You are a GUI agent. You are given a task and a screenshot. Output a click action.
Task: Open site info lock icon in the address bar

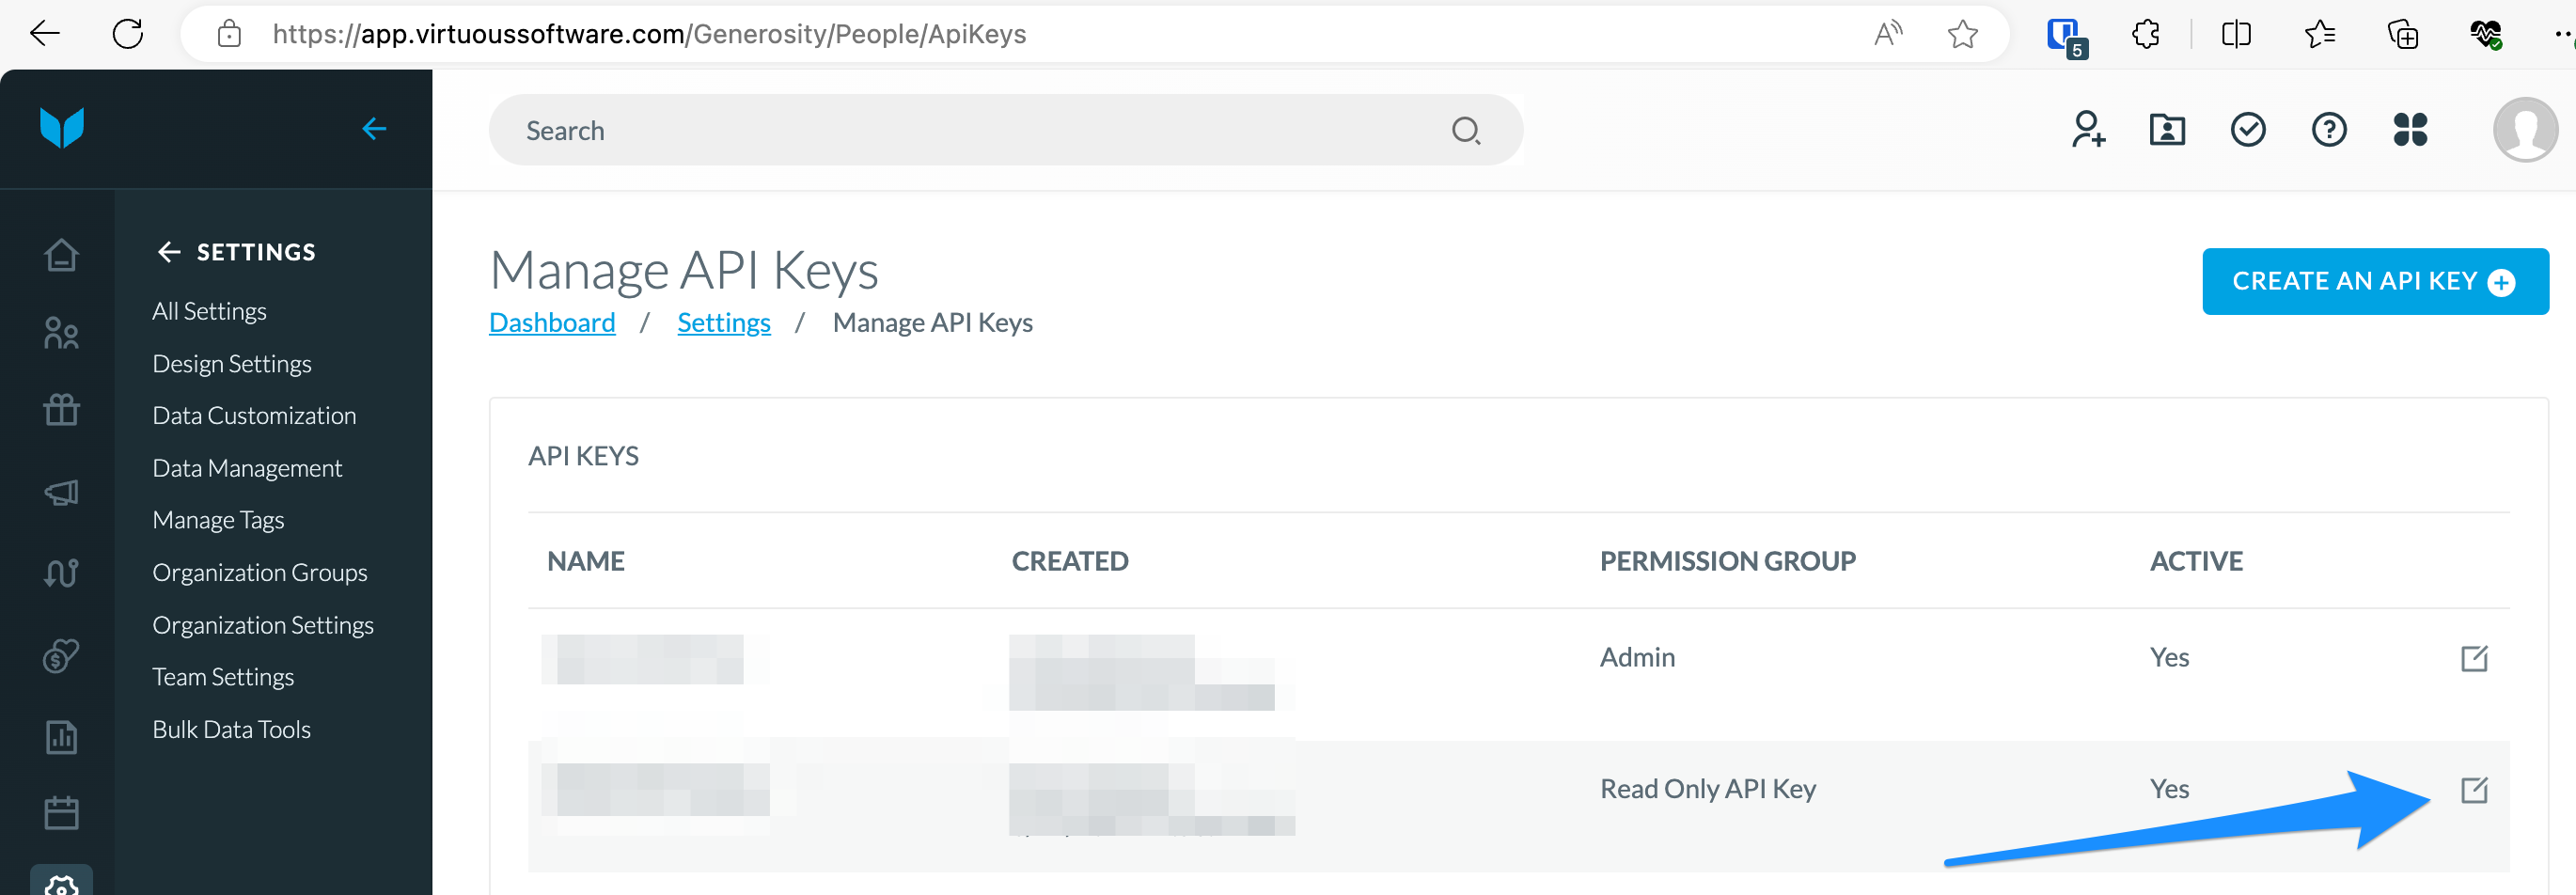[229, 34]
